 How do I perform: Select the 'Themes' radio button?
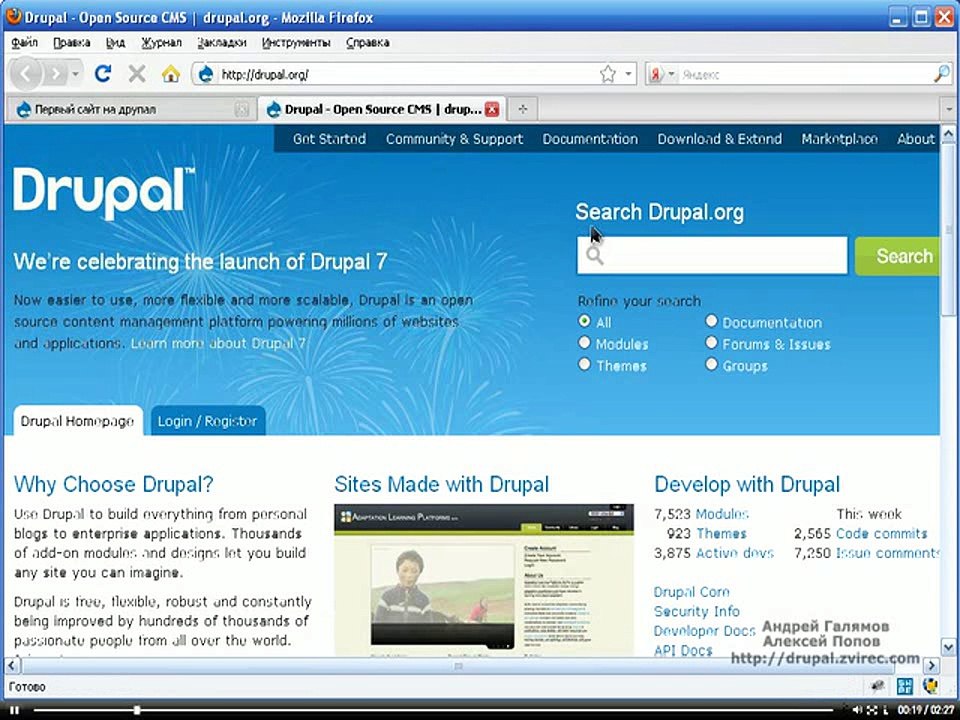[584, 364]
